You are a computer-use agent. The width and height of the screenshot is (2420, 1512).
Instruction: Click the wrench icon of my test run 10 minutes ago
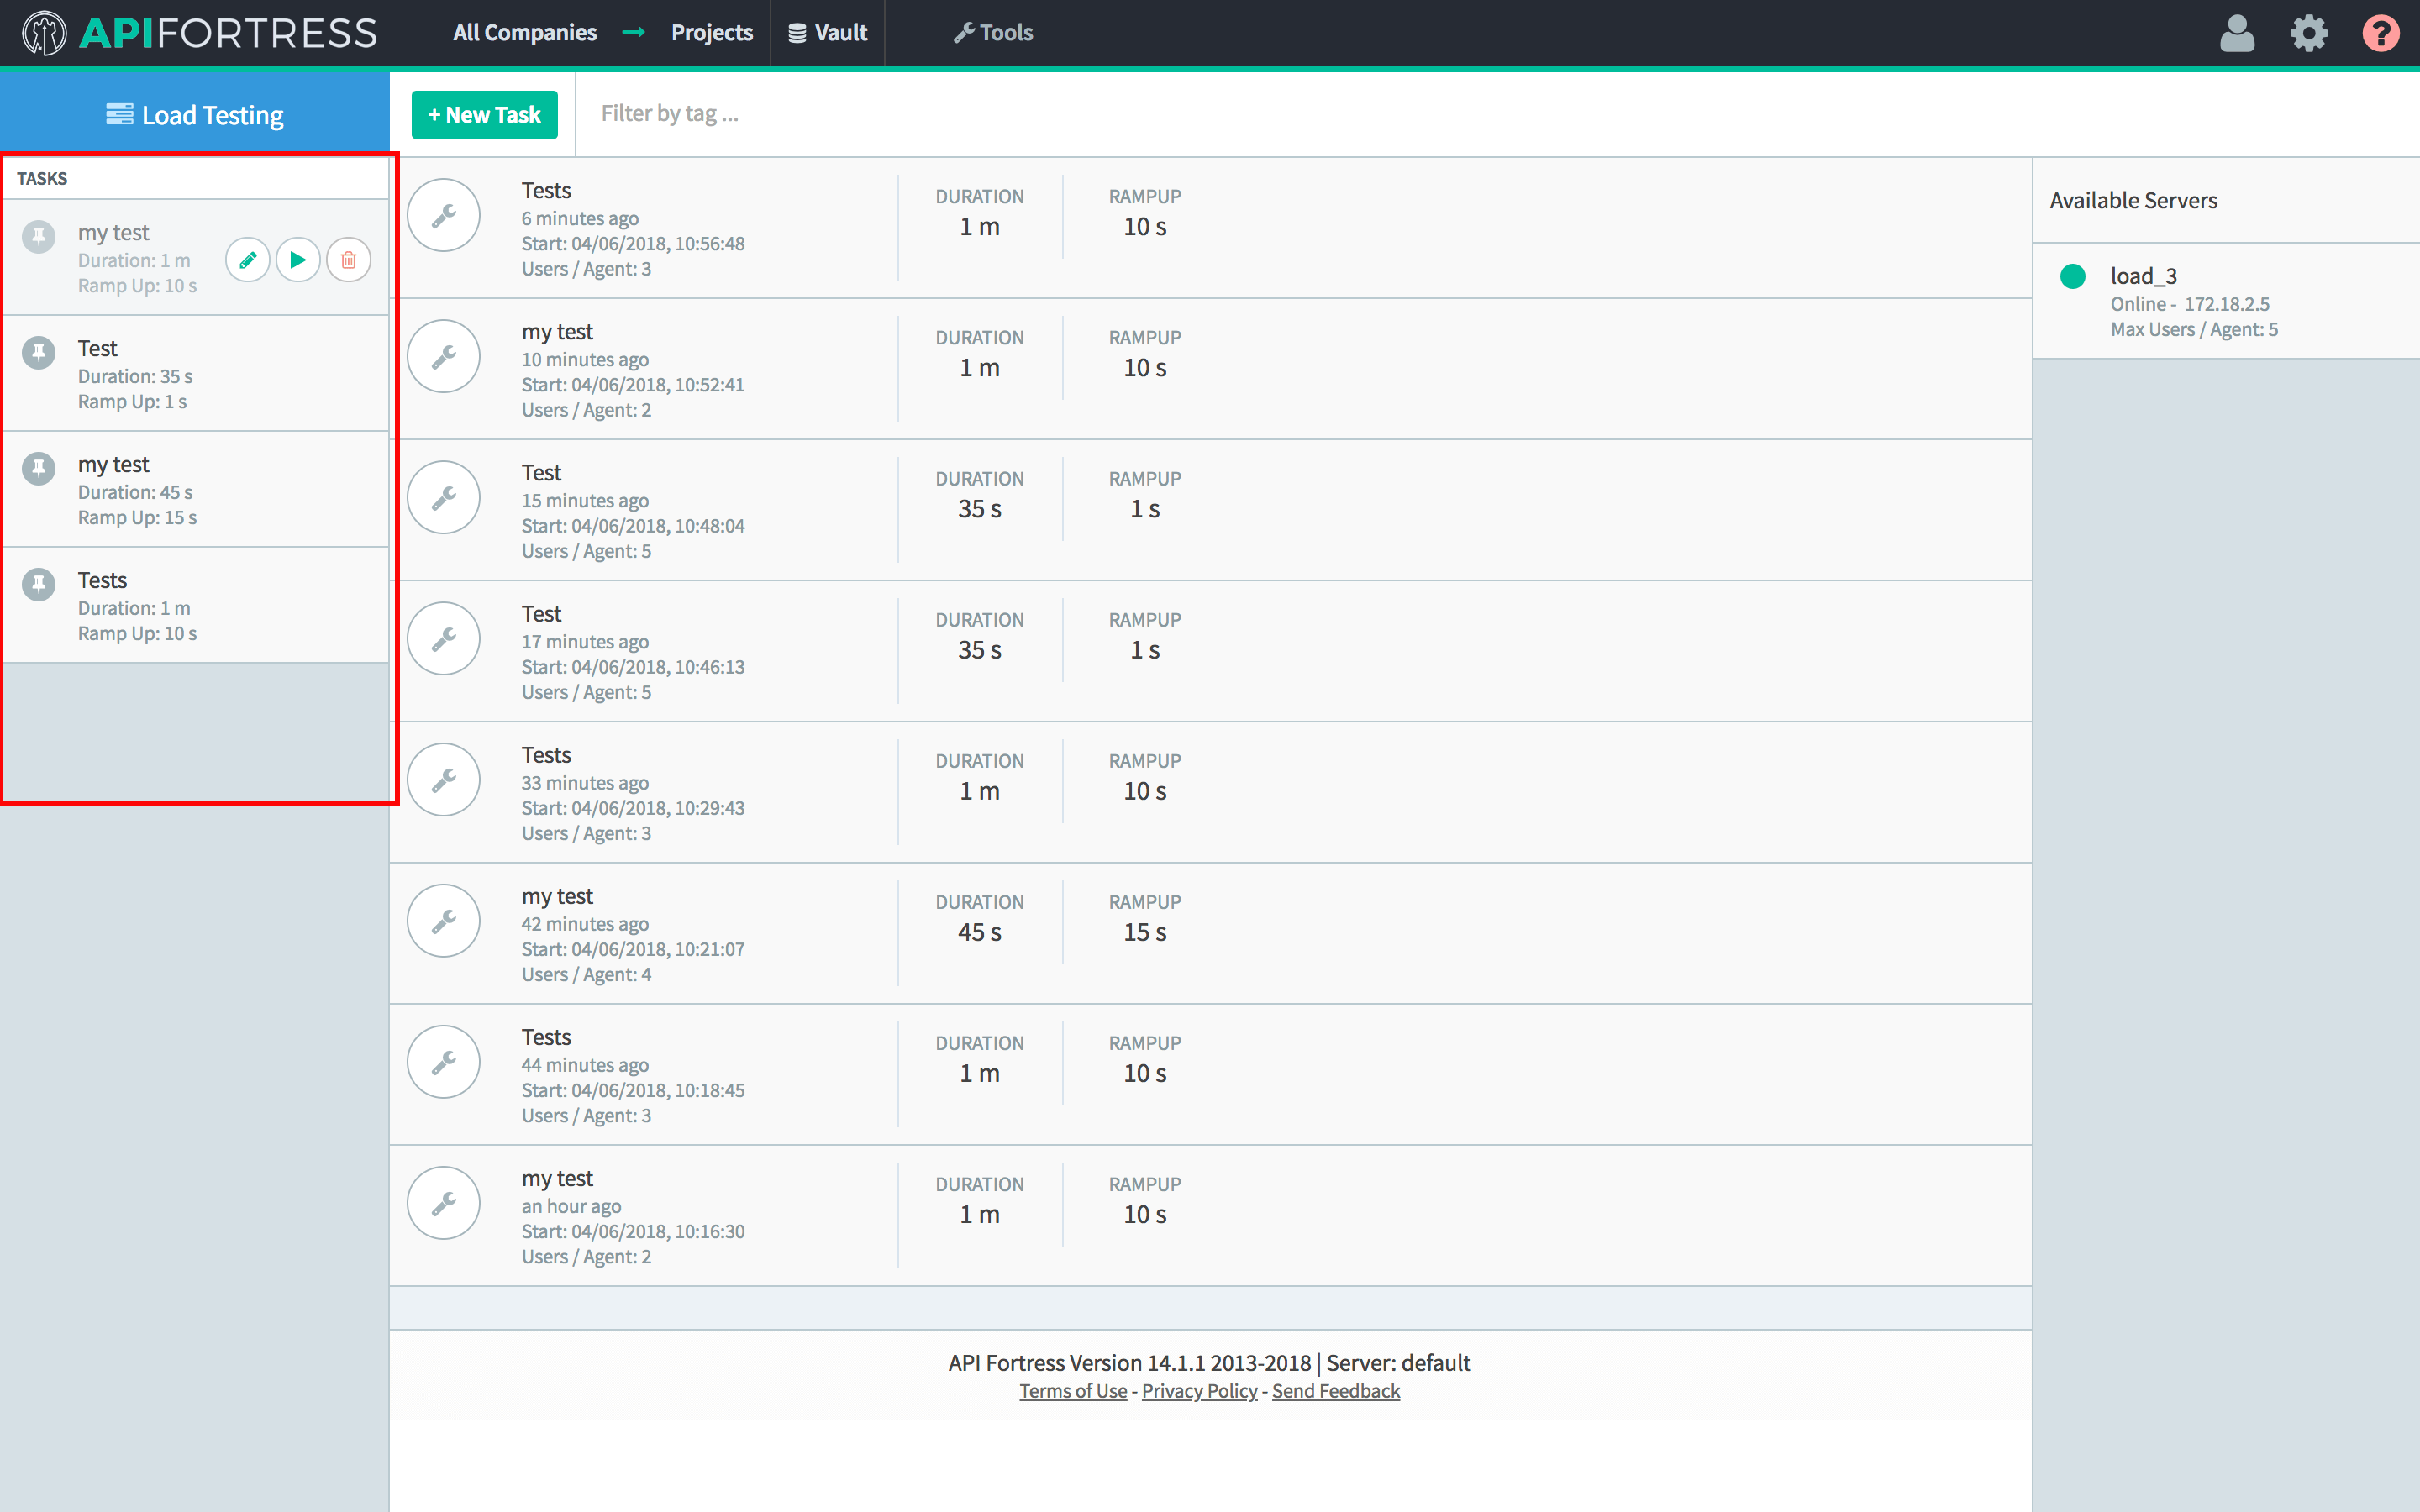(x=444, y=356)
